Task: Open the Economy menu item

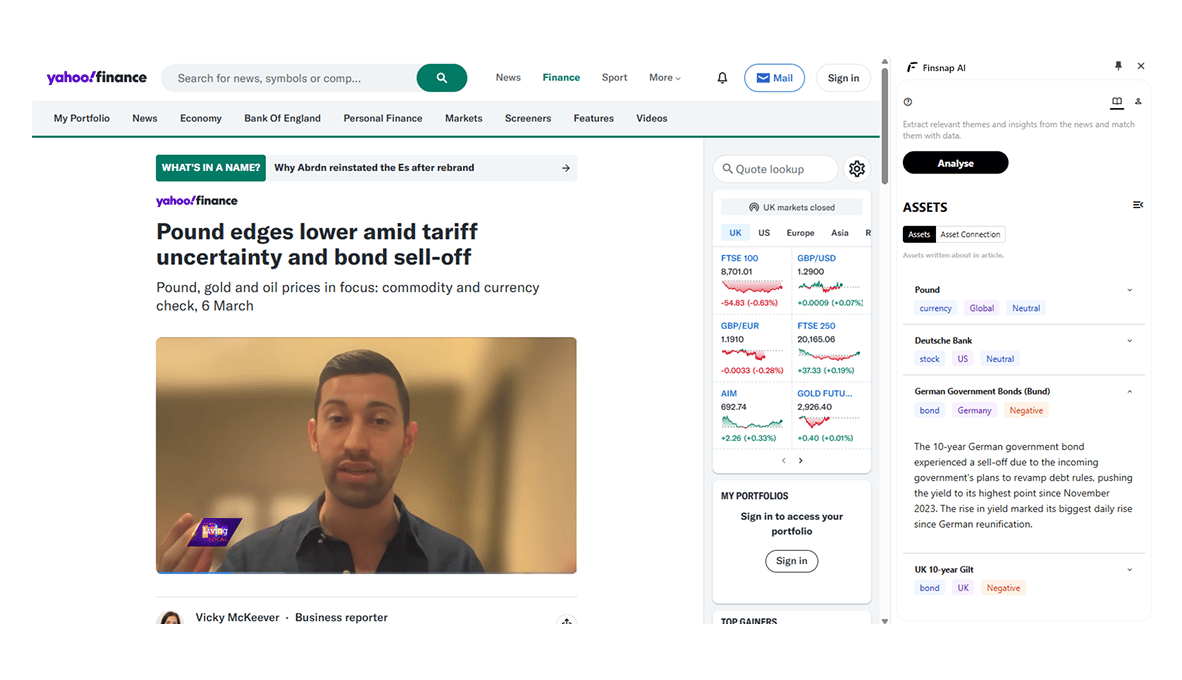Action: tap(201, 118)
